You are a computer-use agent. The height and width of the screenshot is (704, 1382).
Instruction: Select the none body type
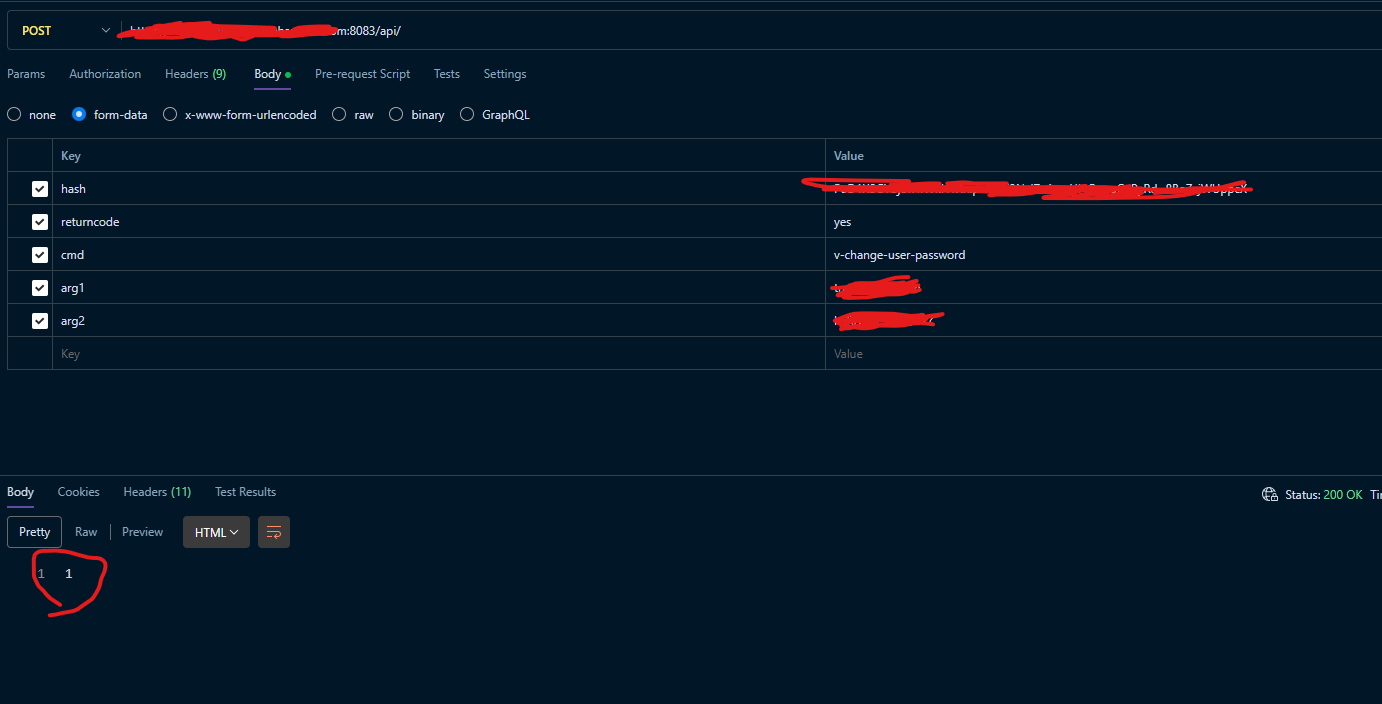click(x=14, y=115)
